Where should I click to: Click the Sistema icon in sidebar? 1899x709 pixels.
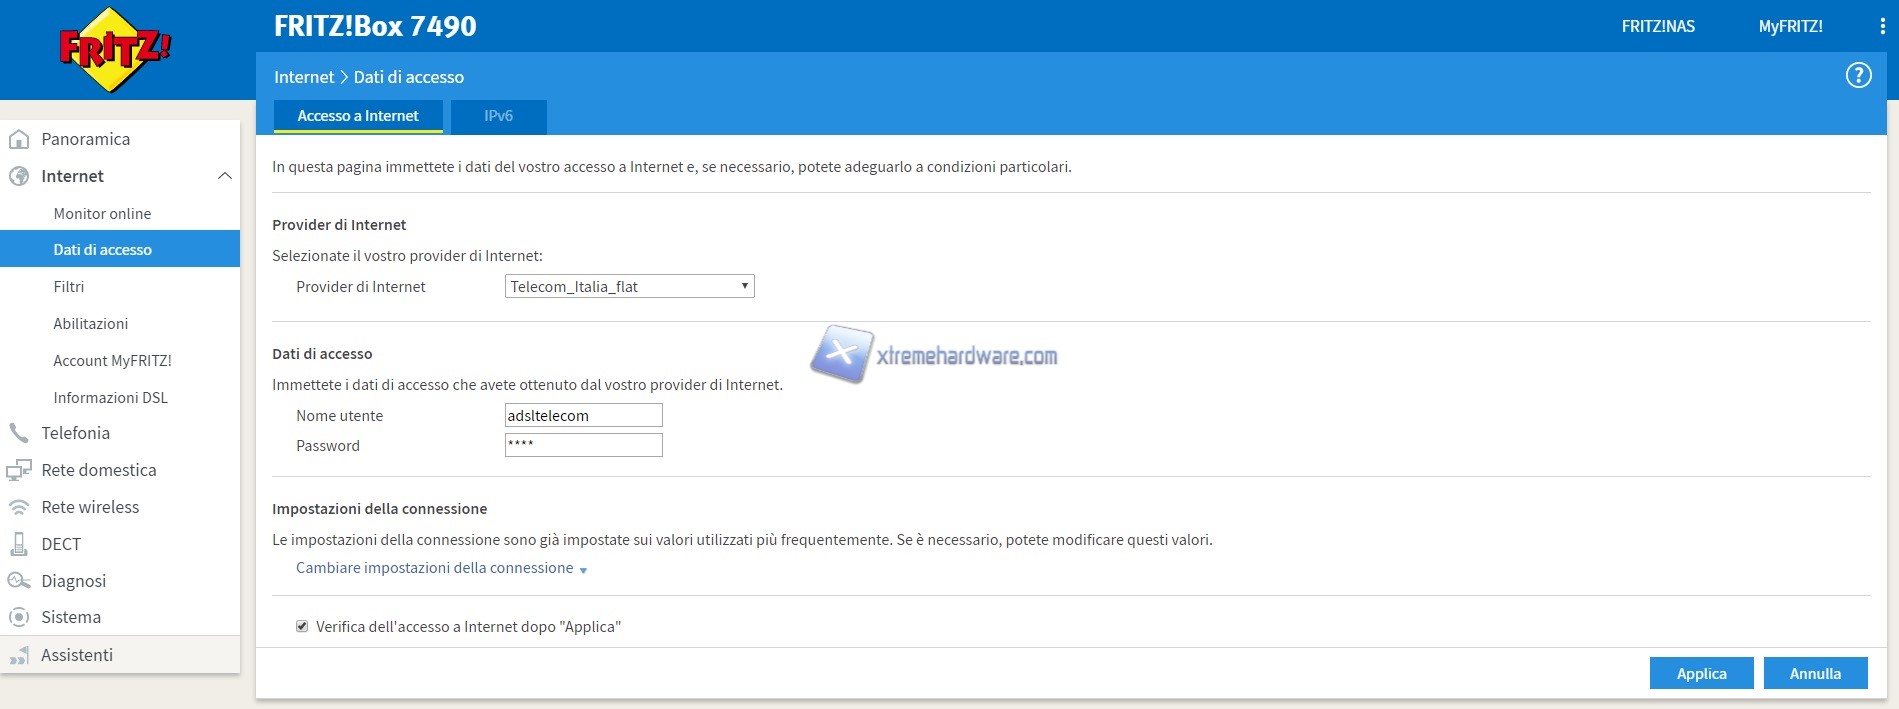19,617
